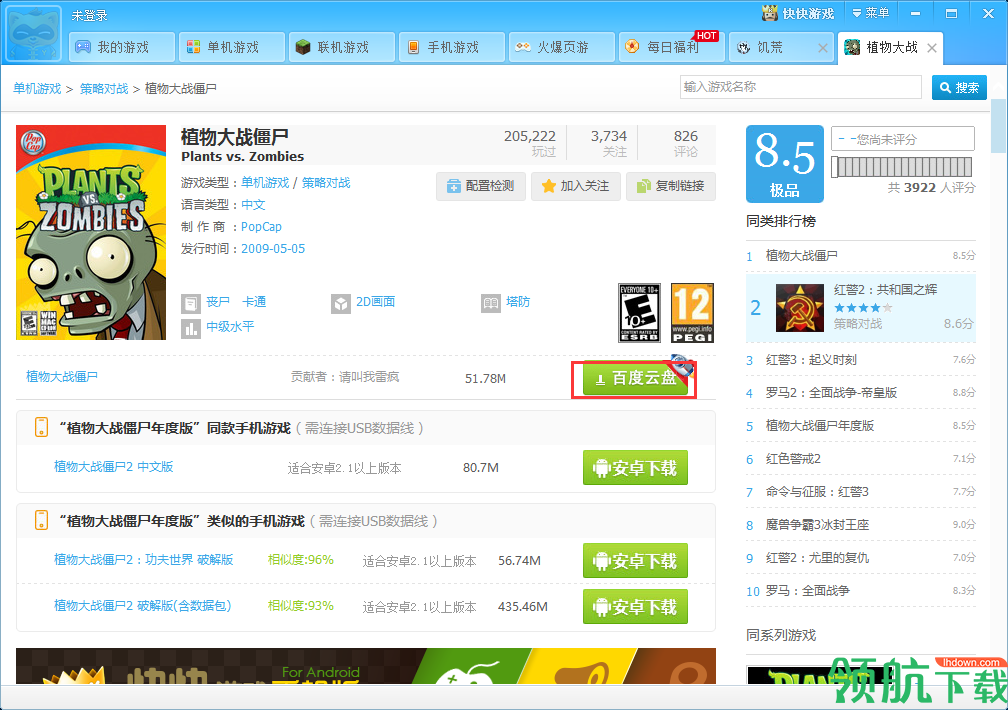
Task: Open ranking entry 植物大战僵尸年度版
Action: 820,426
